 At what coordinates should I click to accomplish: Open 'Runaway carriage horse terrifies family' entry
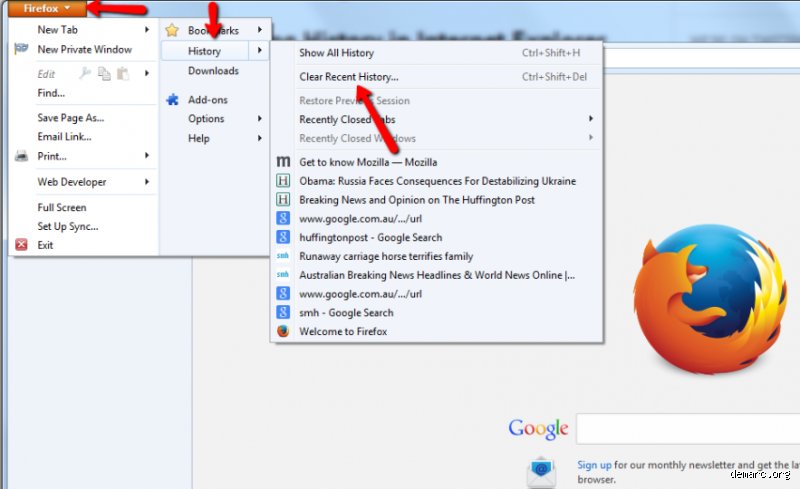click(x=386, y=256)
